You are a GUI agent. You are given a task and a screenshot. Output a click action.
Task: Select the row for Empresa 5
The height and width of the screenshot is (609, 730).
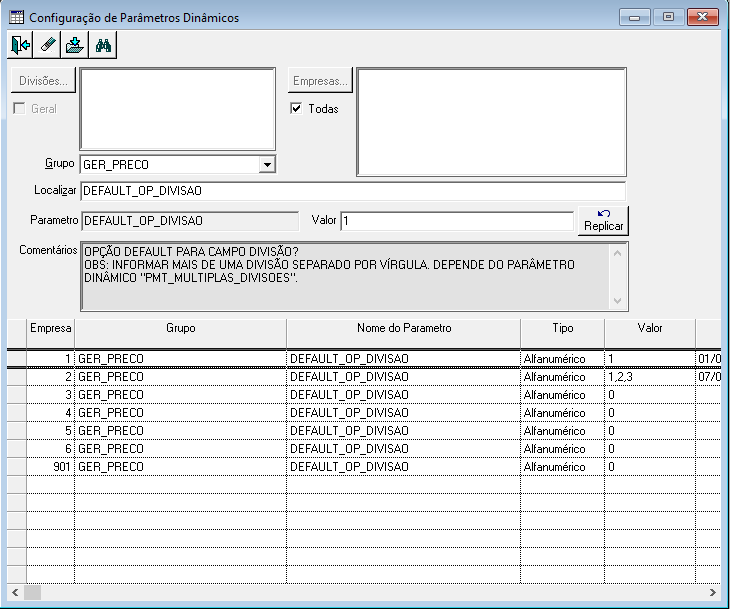[x=364, y=431]
